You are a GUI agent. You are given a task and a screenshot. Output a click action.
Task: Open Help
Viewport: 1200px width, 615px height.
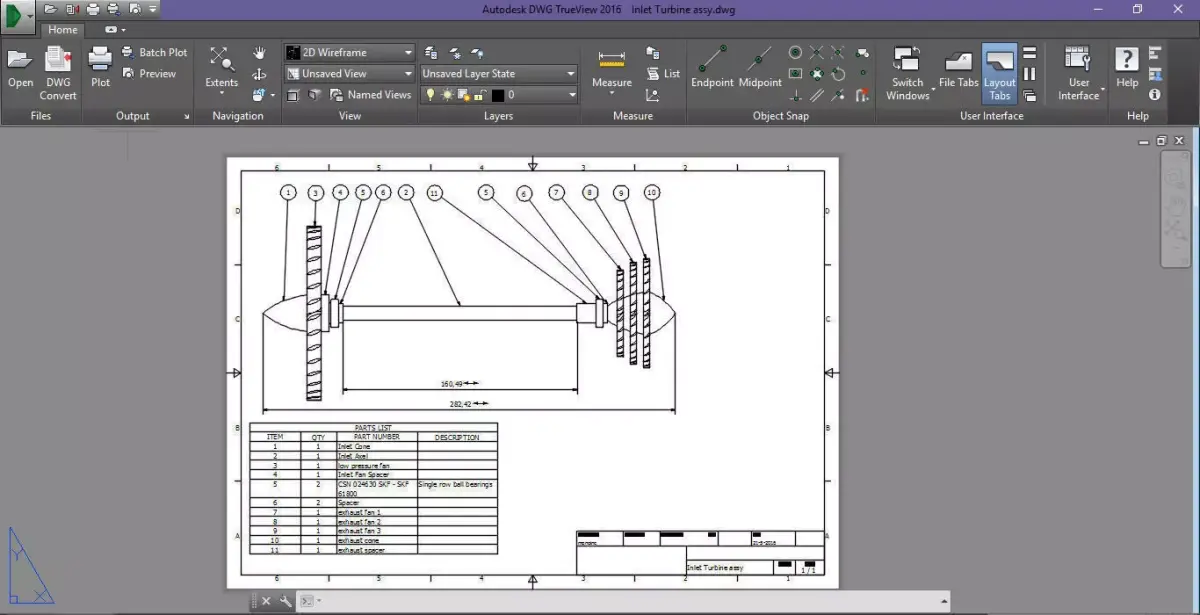(1127, 69)
